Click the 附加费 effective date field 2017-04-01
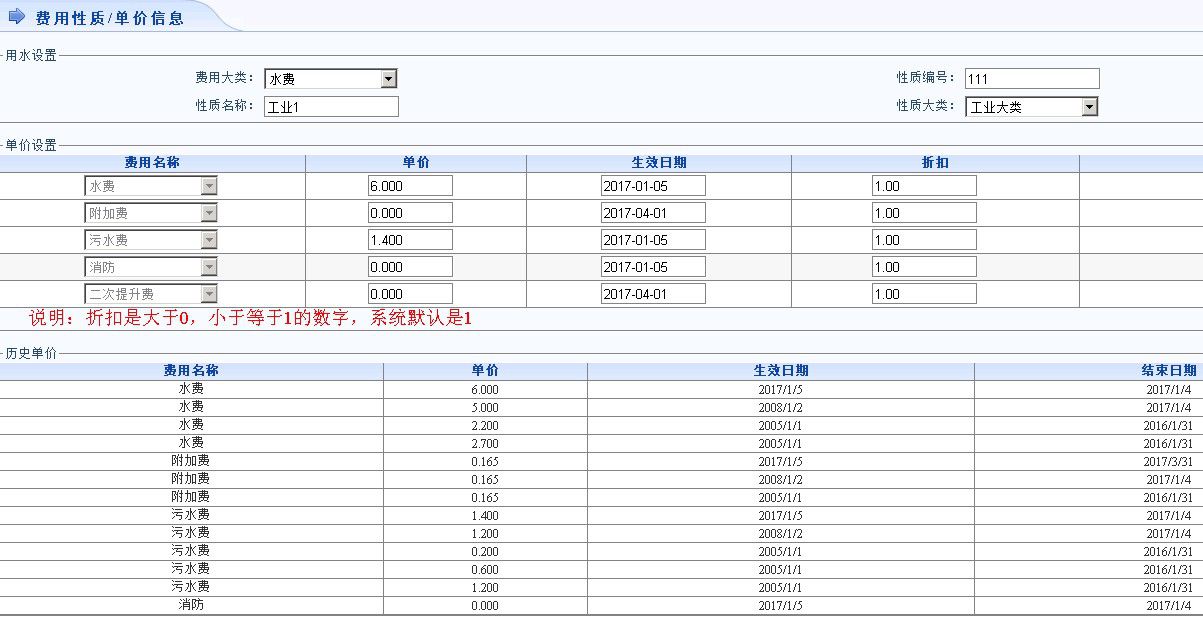This screenshot has height=617, width=1203. (652, 213)
